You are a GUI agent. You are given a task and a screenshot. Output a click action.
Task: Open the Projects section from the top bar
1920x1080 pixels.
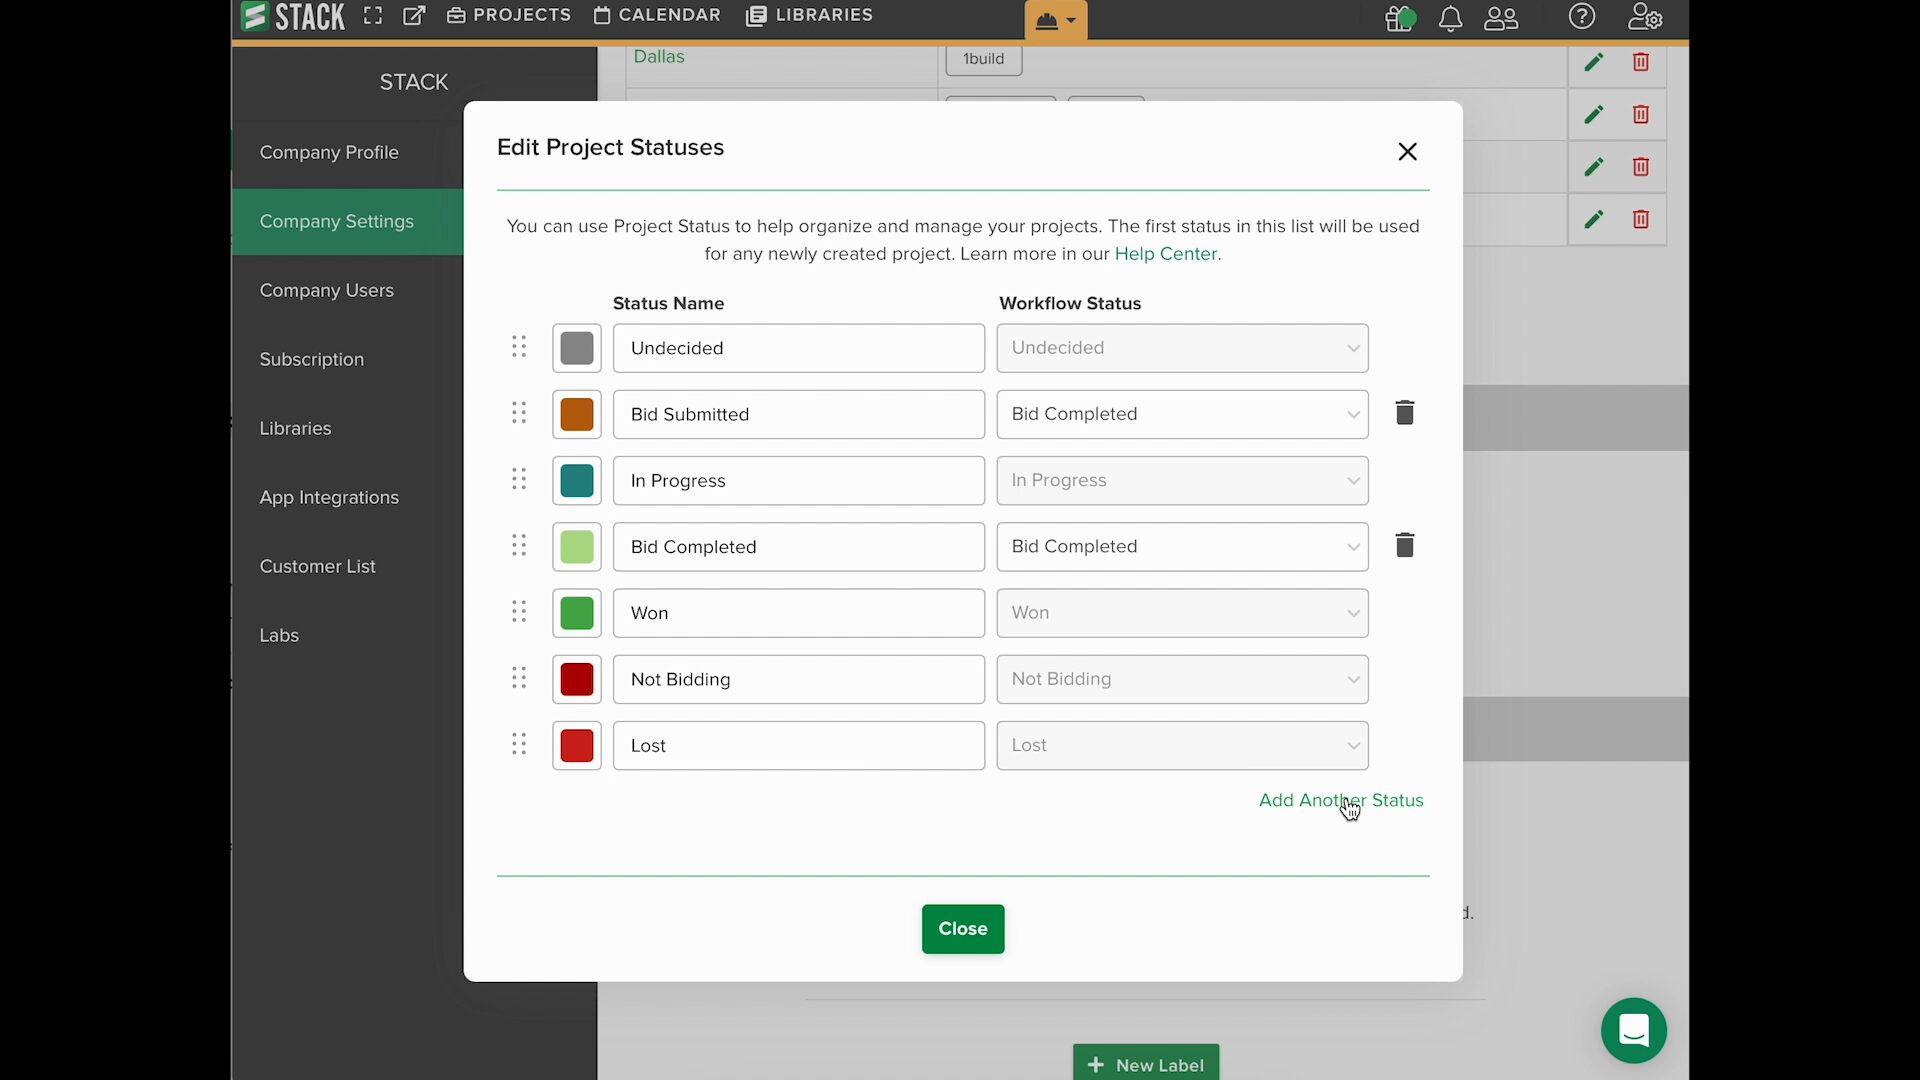(x=509, y=15)
